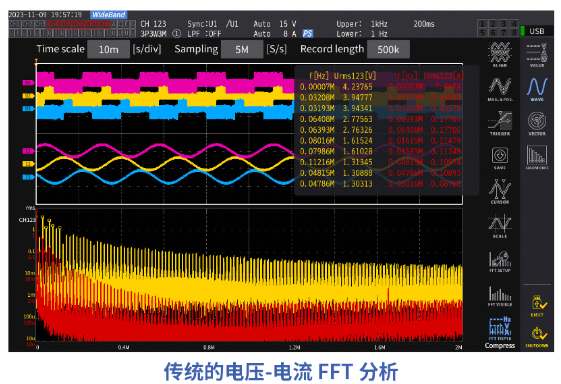Click the blue I3 current channel marker
This screenshot has height=384, width=561.
28,177
